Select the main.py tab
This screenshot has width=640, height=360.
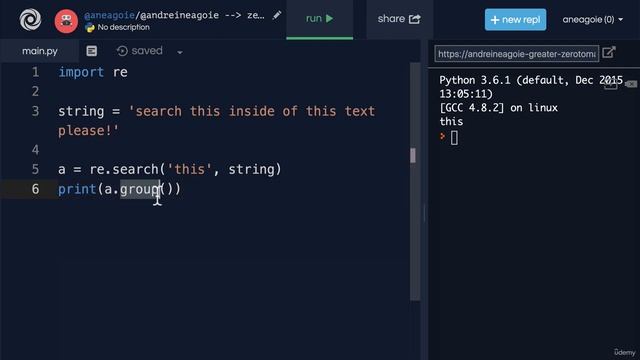(40, 51)
